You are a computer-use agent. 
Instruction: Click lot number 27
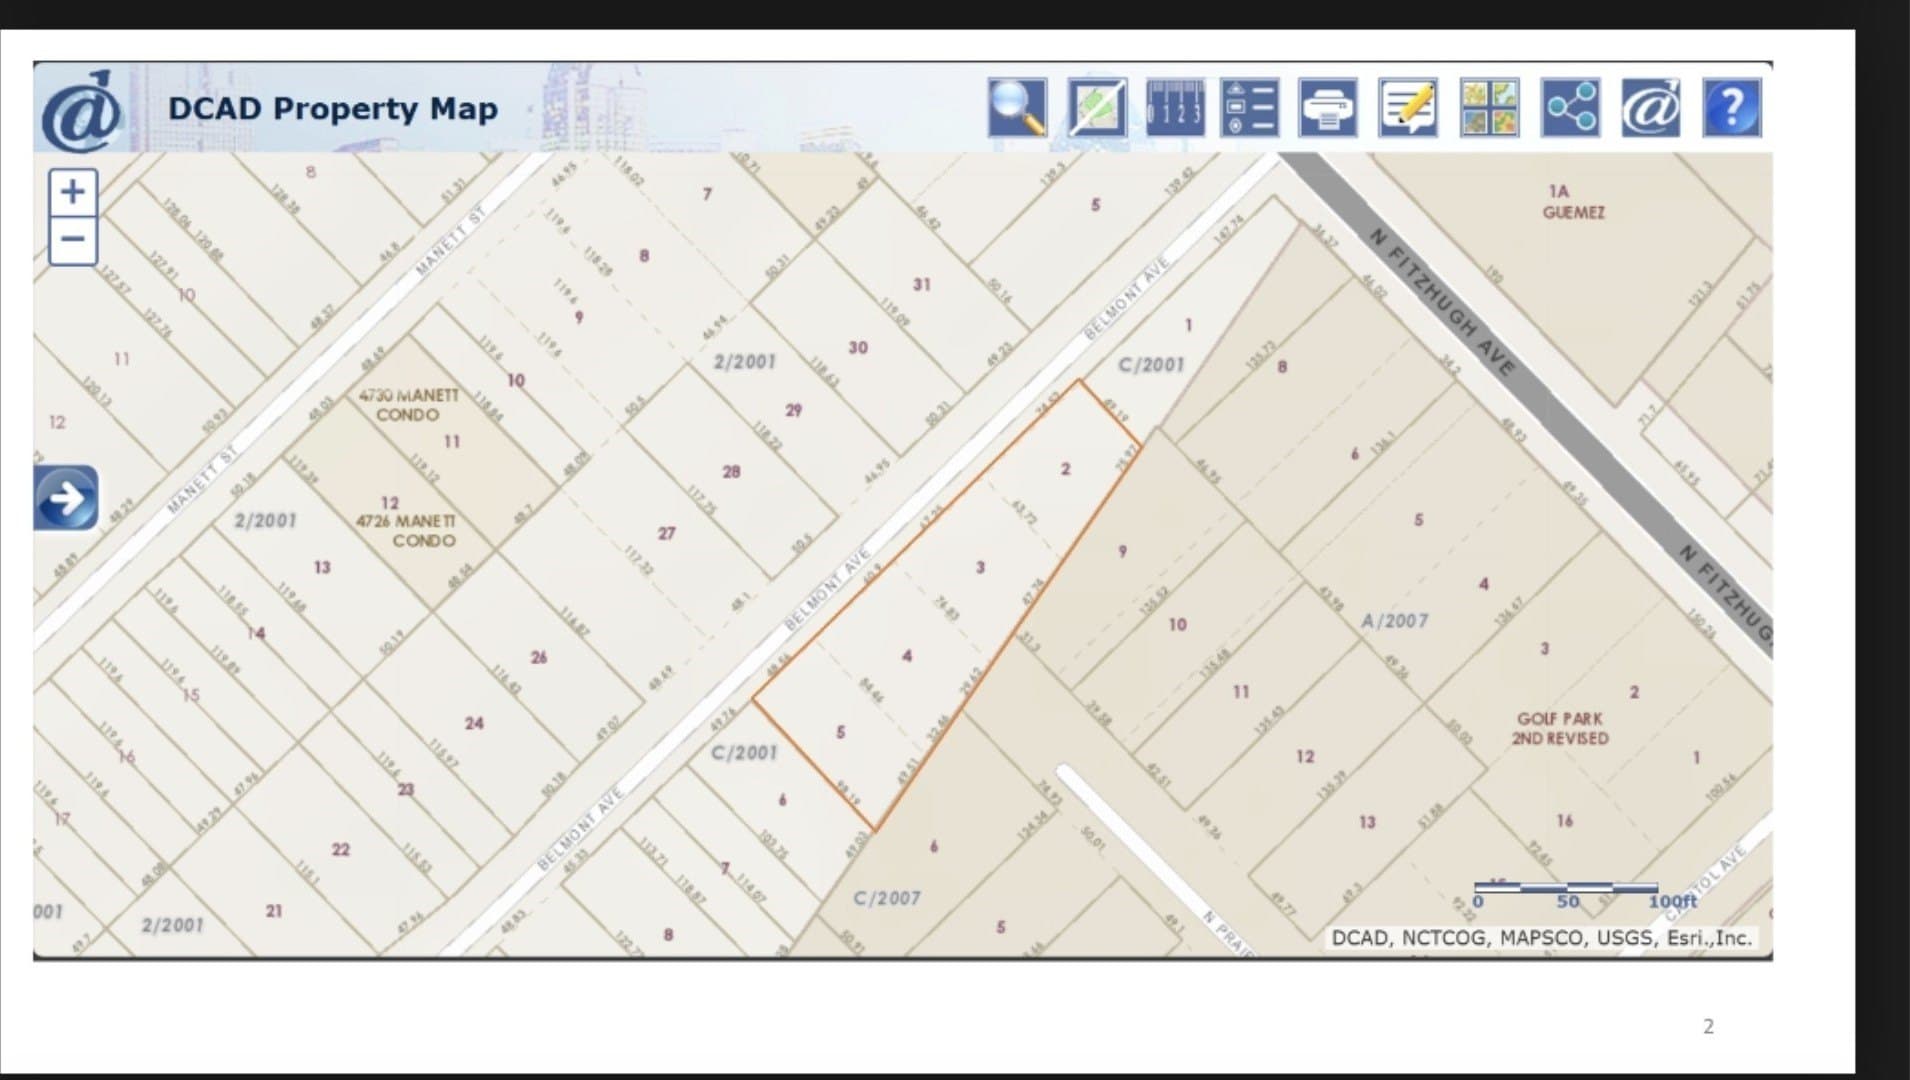pos(666,534)
